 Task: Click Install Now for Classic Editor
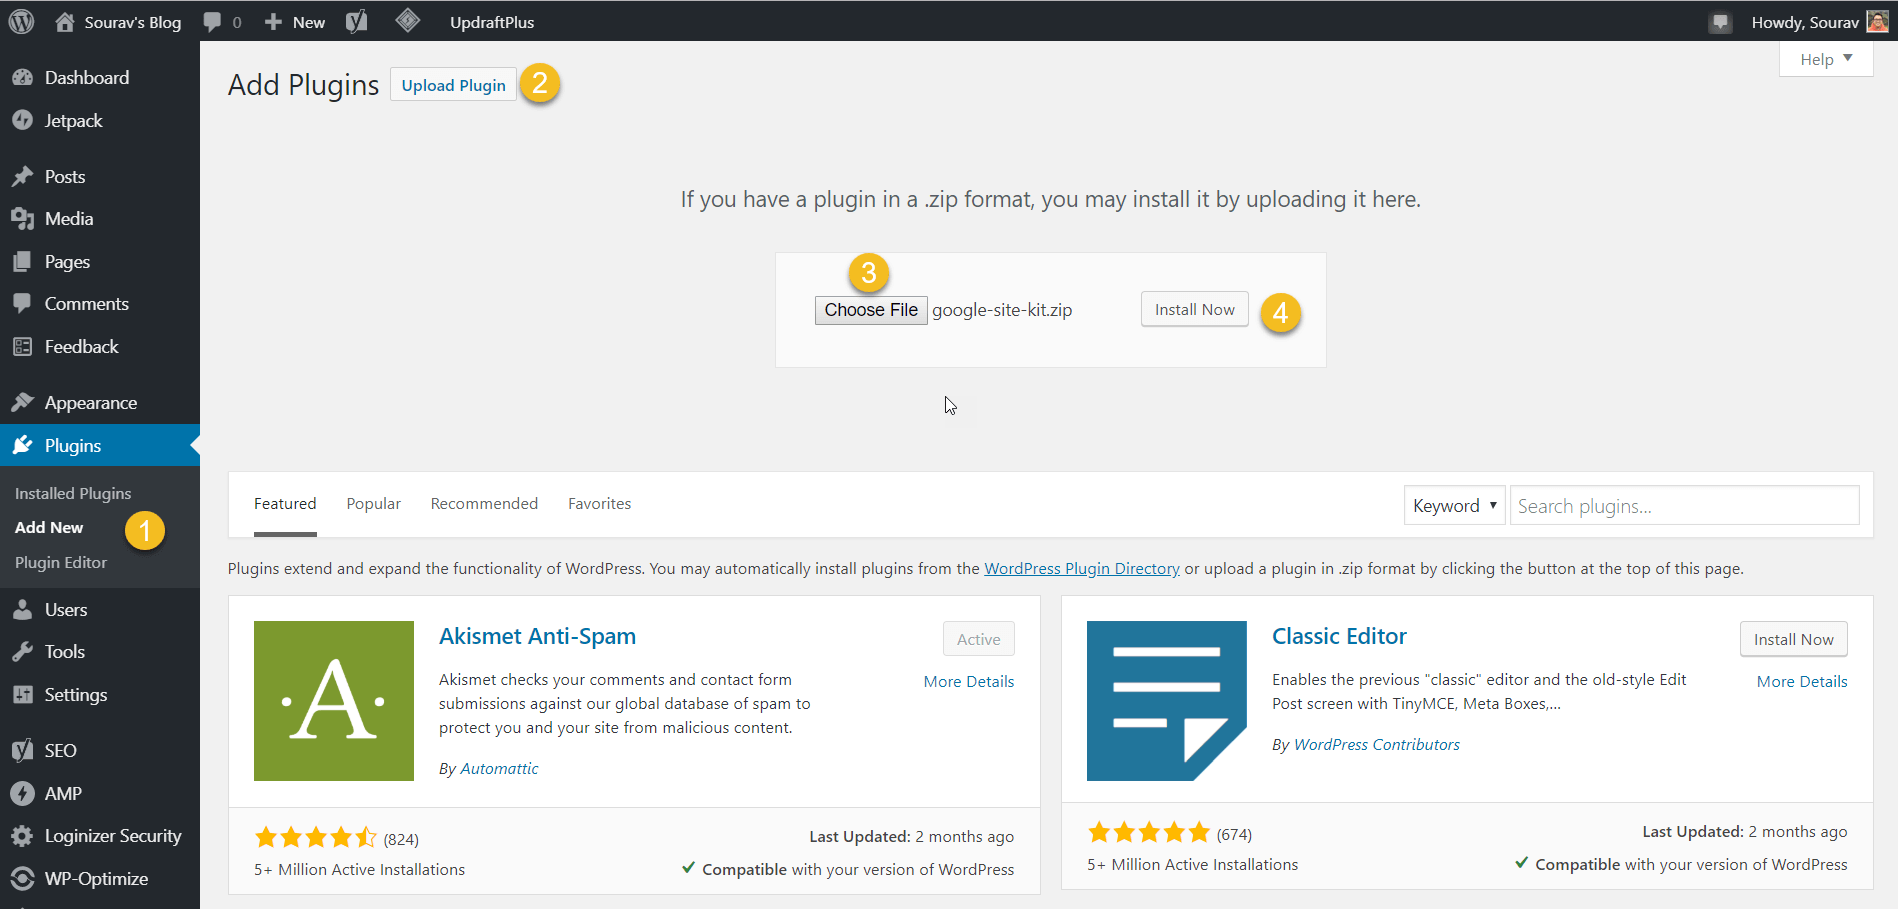[x=1793, y=640]
